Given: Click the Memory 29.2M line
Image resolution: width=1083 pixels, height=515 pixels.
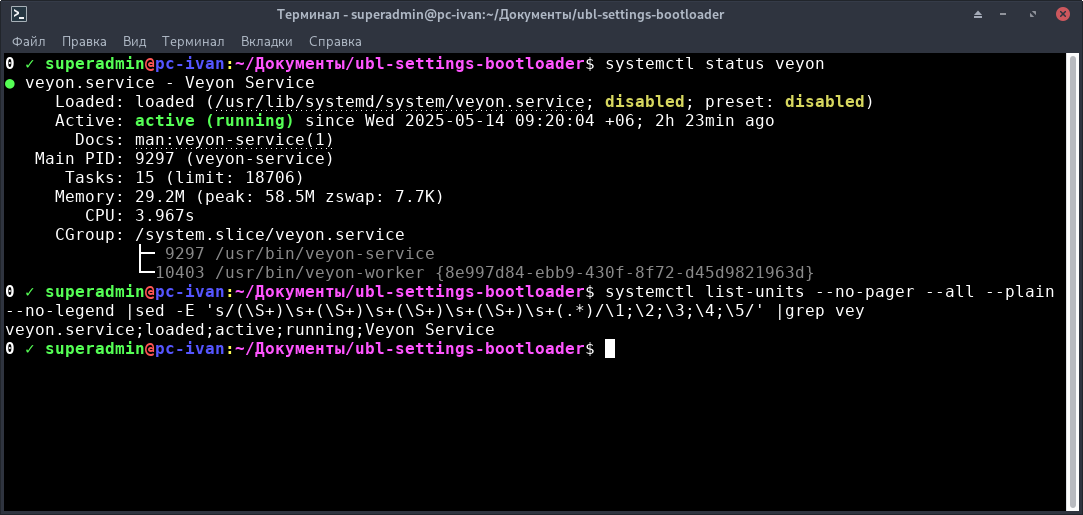Looking at the screenshot, I should (x=249, y=197).
